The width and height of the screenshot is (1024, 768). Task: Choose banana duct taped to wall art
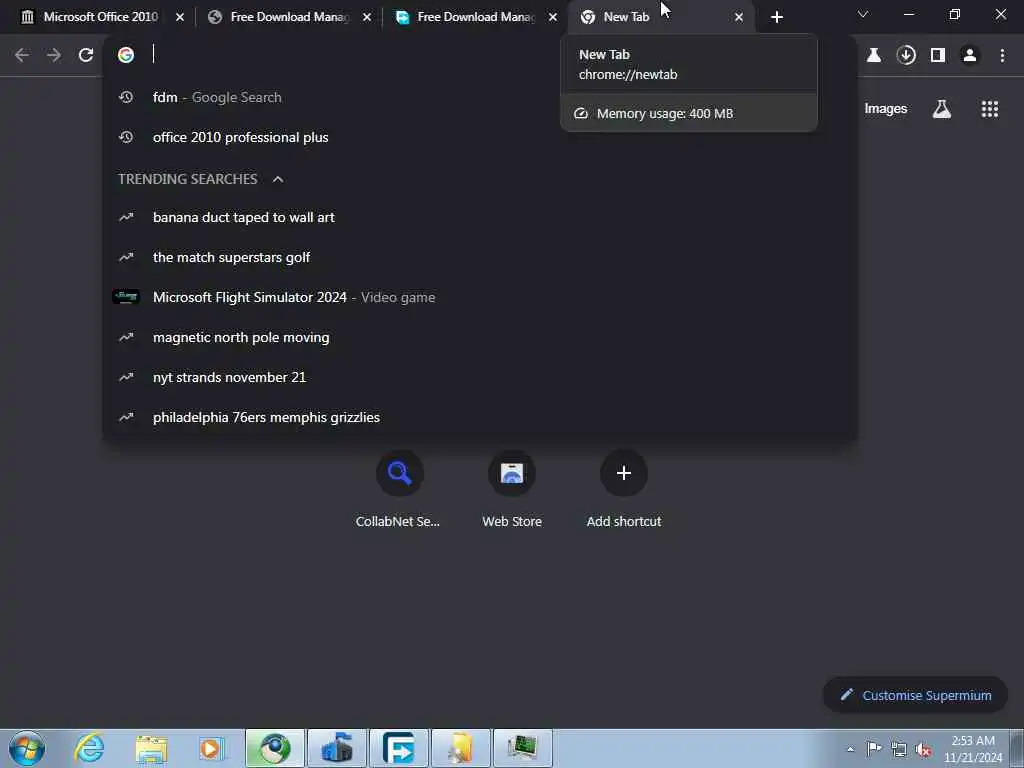point(480,217)
